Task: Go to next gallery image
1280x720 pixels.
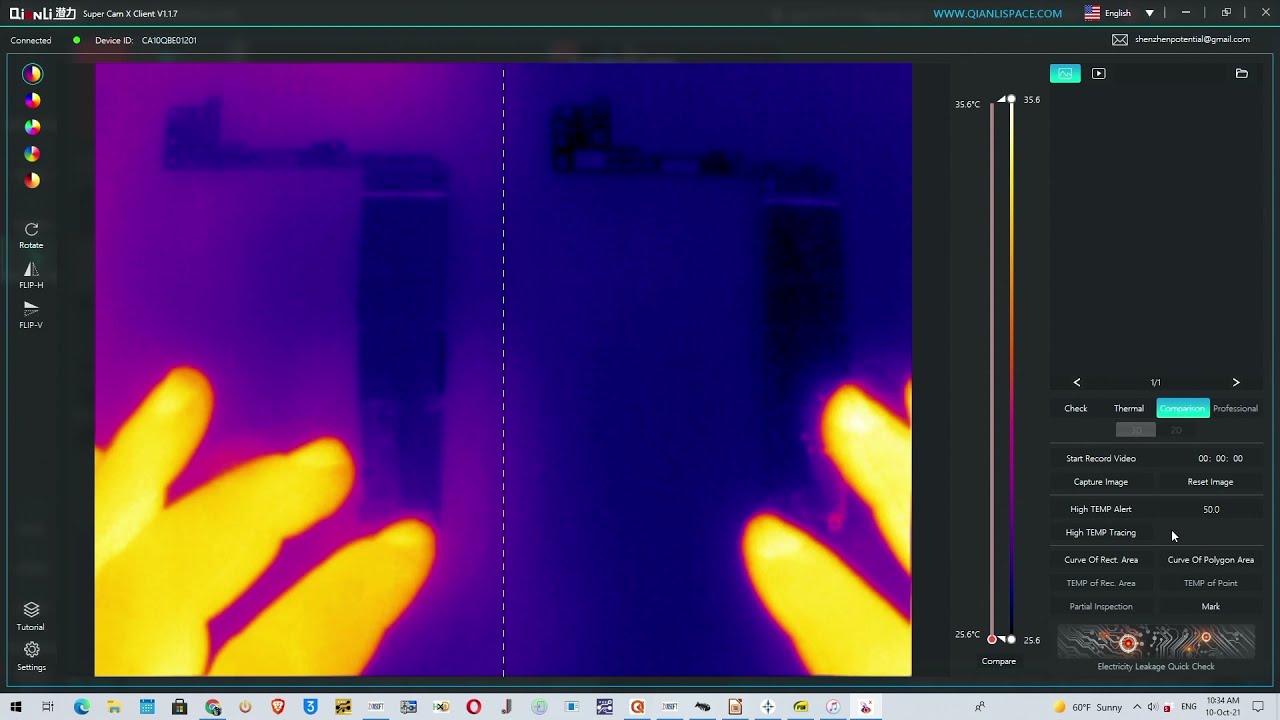Action: click(x=1236, y=382)
